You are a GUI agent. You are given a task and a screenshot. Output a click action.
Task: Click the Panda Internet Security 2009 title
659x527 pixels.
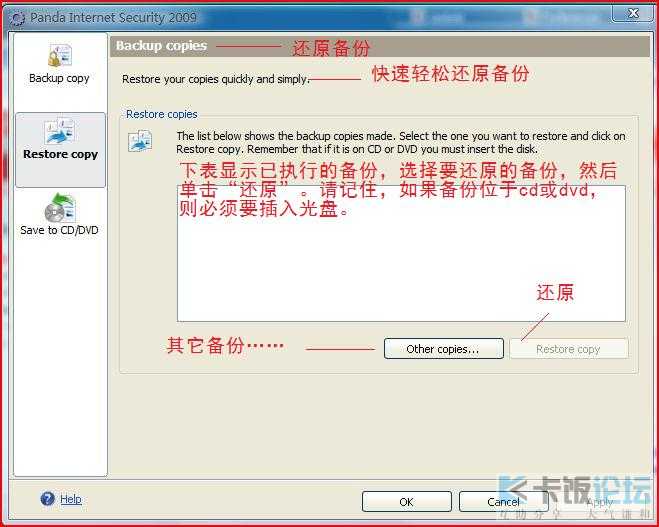[x=113, y=18]
